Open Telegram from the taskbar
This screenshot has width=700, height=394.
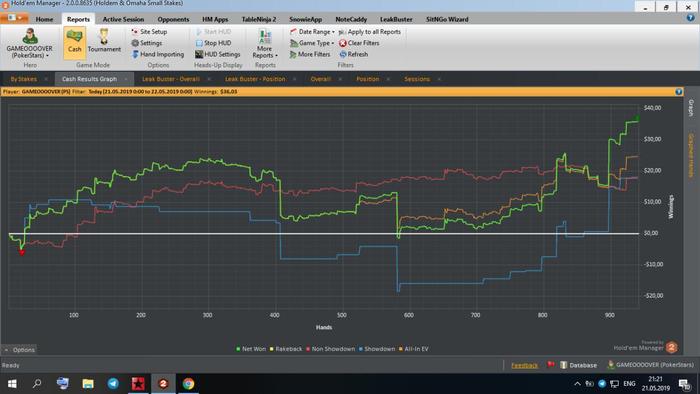point(113,383)
